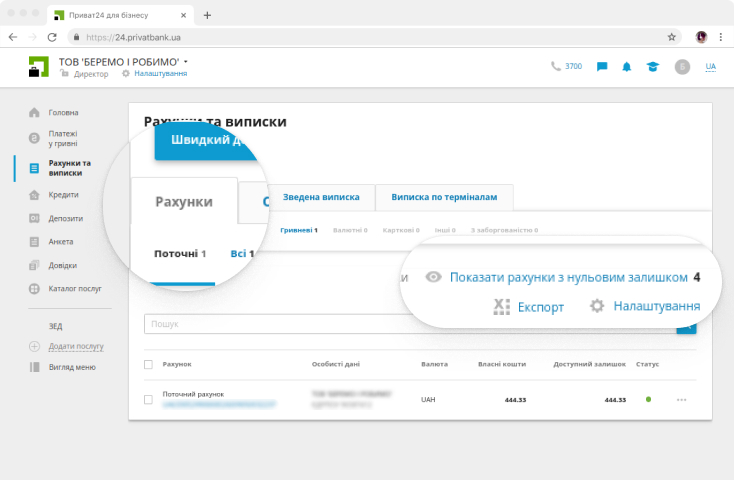Image resolution: width=734 pixels, height=480 pixels.
Task: Open the row actions three-dot menu
Action: 682,400
